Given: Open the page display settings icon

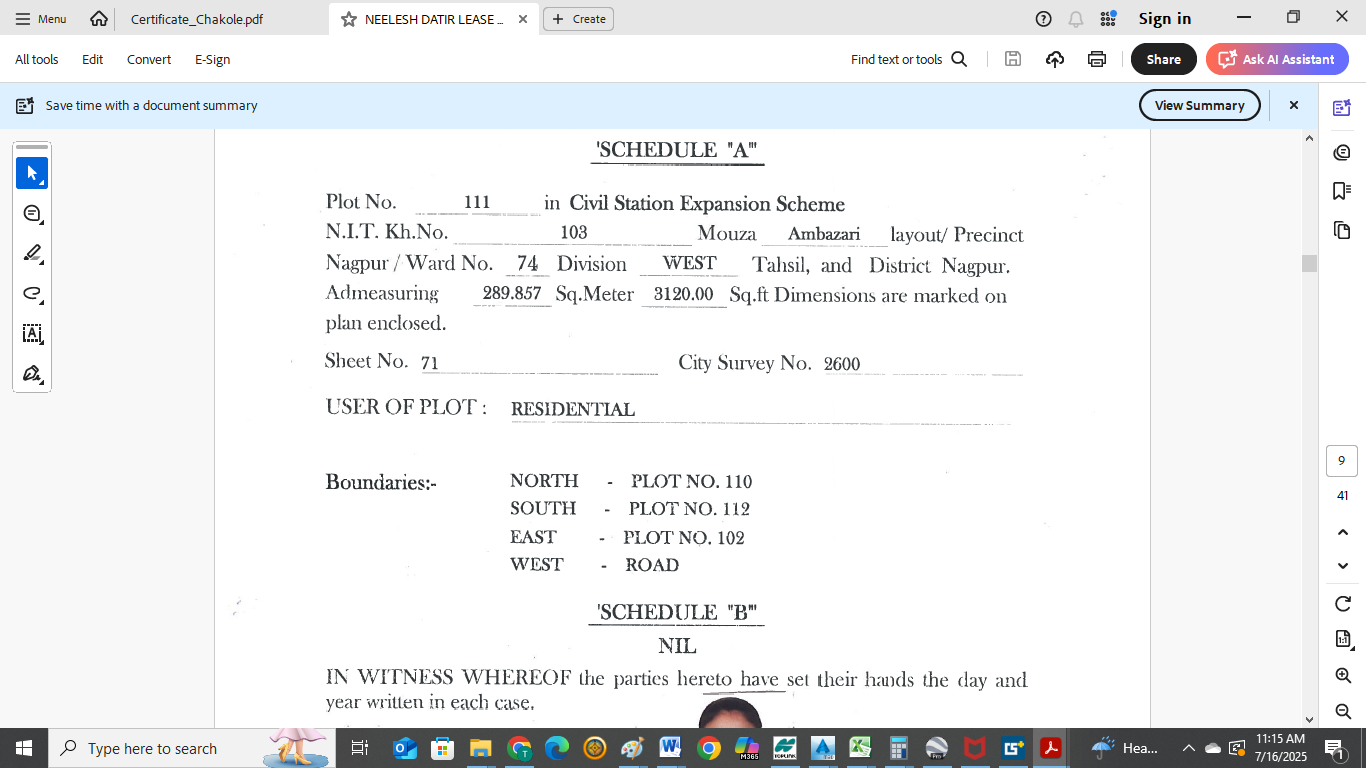Looking at the screenshot, I should (x=1343, y=639).
